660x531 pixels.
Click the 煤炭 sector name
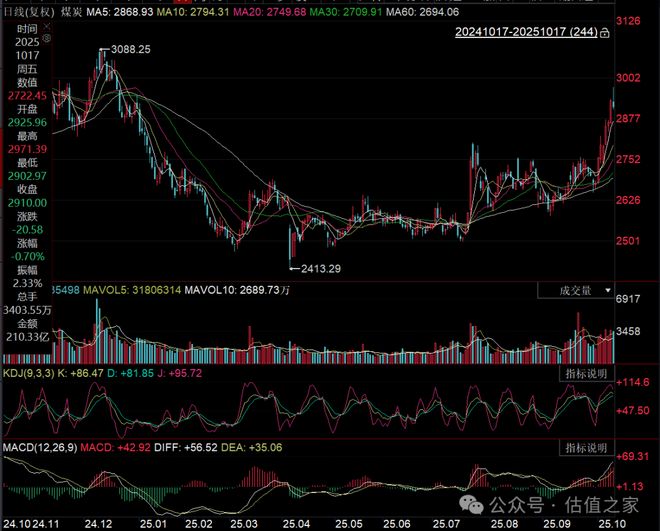[x=72, y=10]
